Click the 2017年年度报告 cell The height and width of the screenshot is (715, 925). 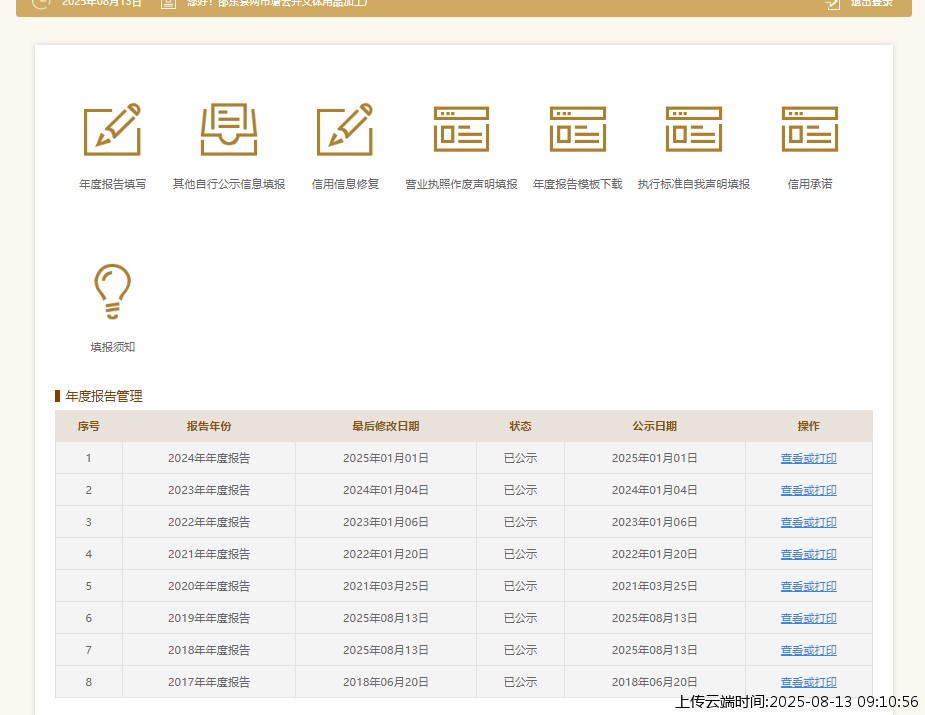[x=209, y=682]
